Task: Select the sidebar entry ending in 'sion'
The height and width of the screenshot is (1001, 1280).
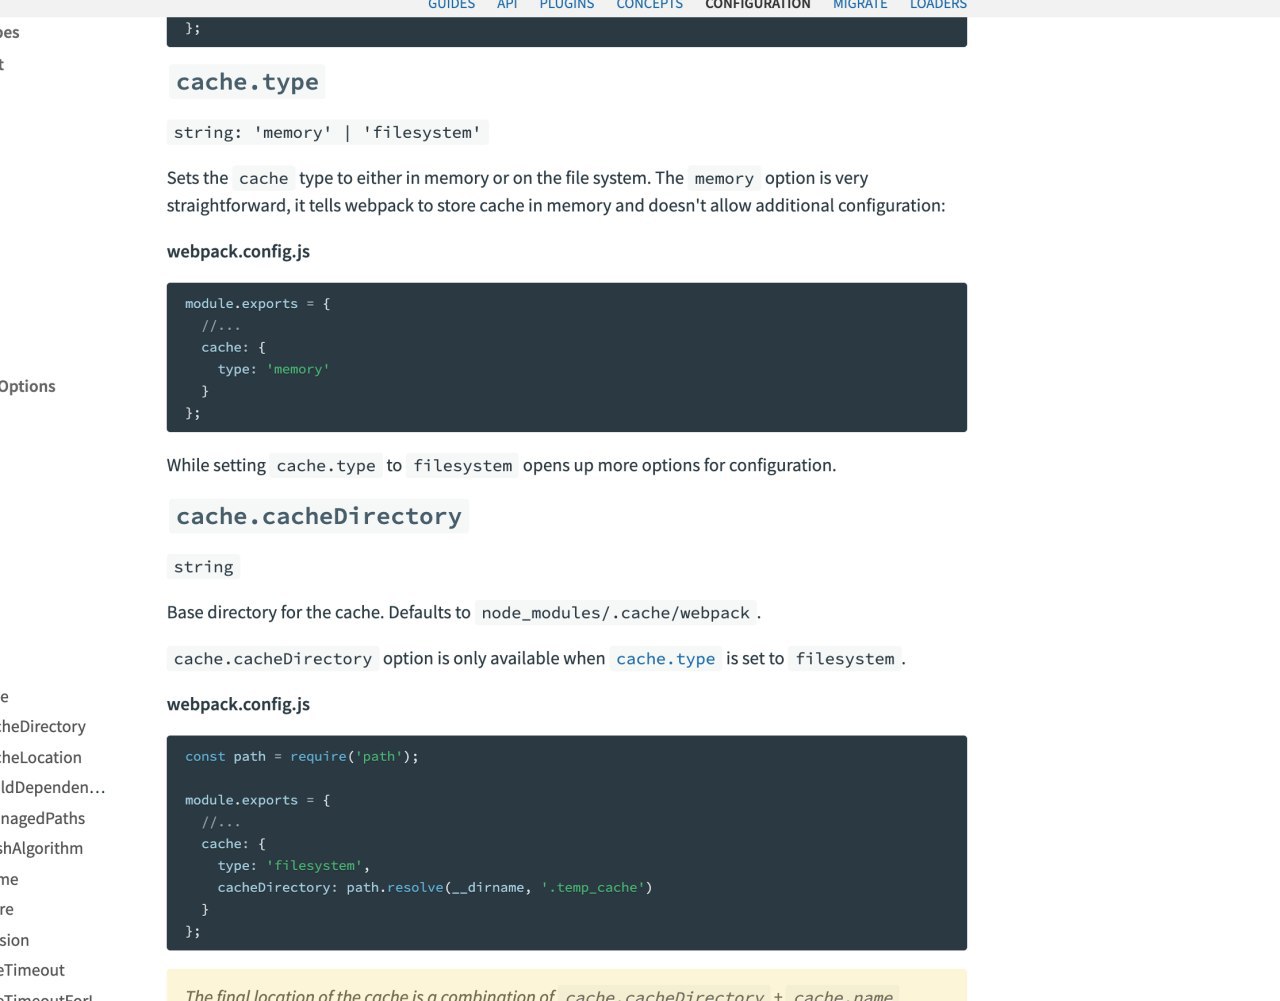Action: (x=15, y=940)
